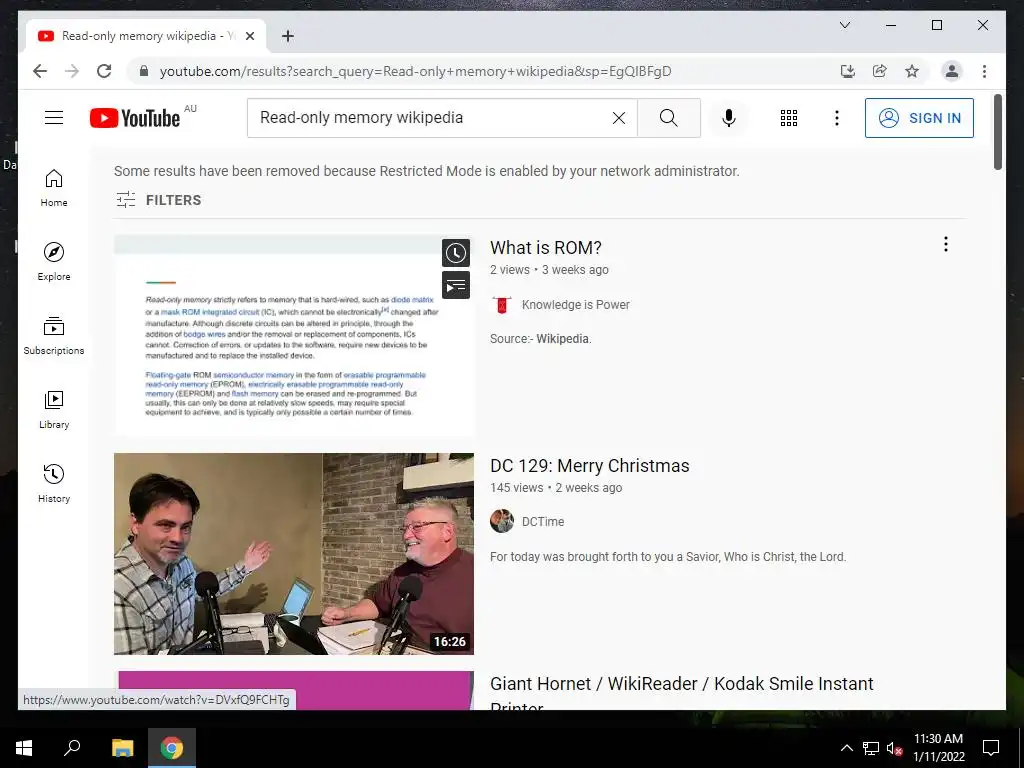Click the SIGN IN button

tap(919, 118)
